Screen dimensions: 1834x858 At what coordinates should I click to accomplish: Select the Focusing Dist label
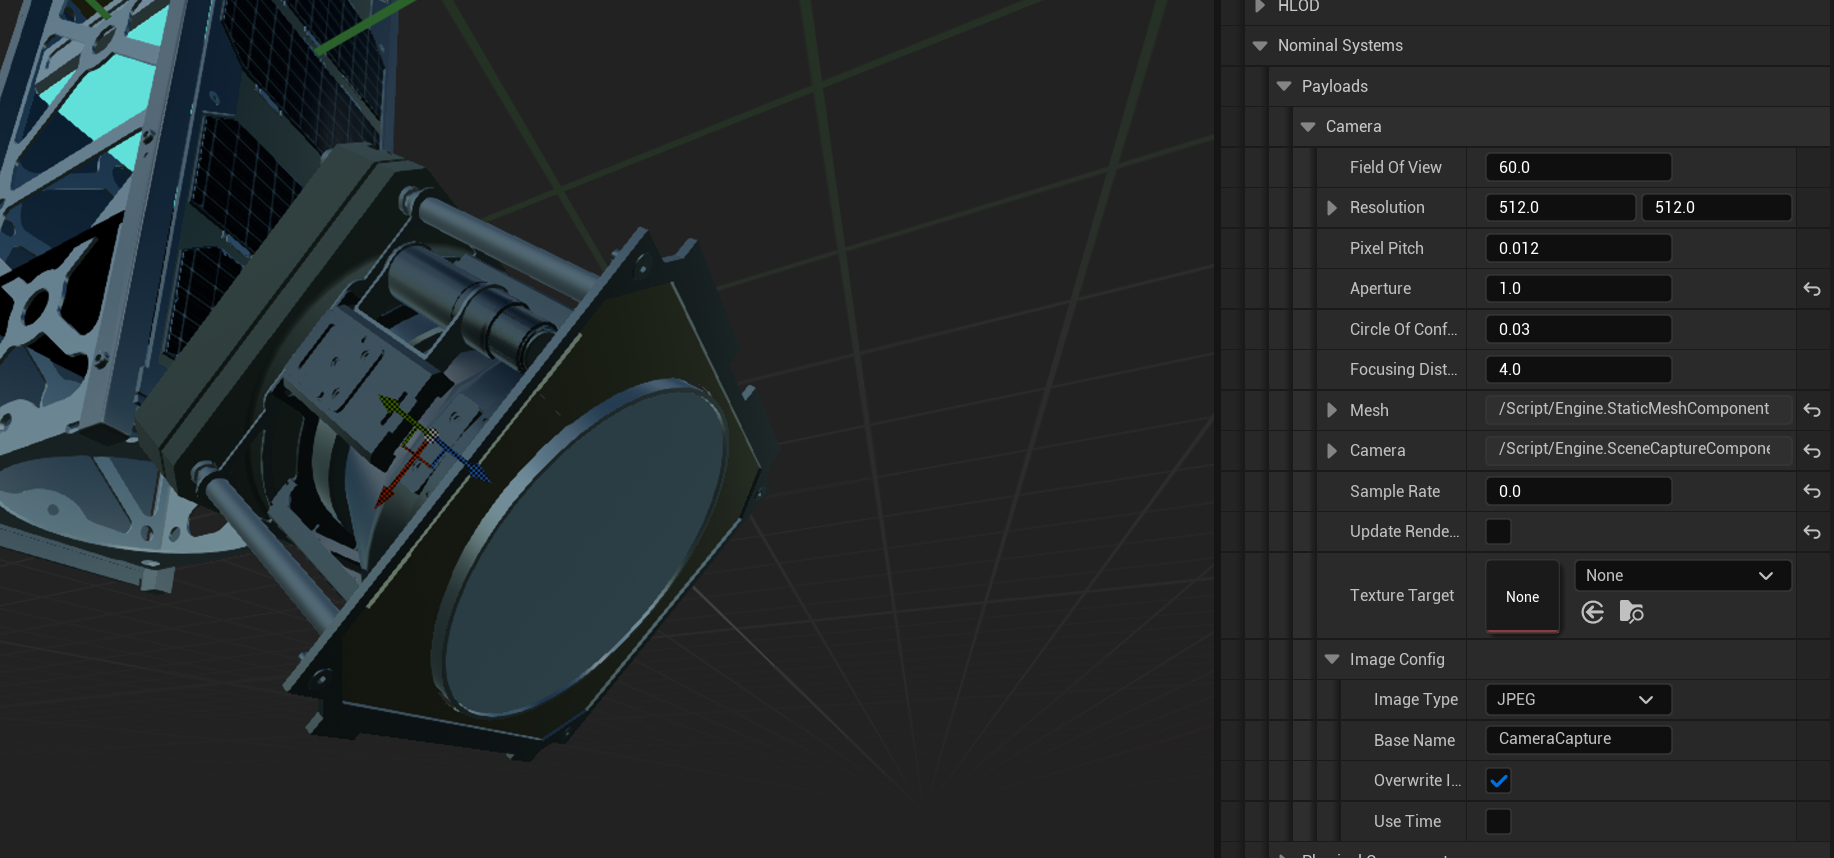[1403, 369]
